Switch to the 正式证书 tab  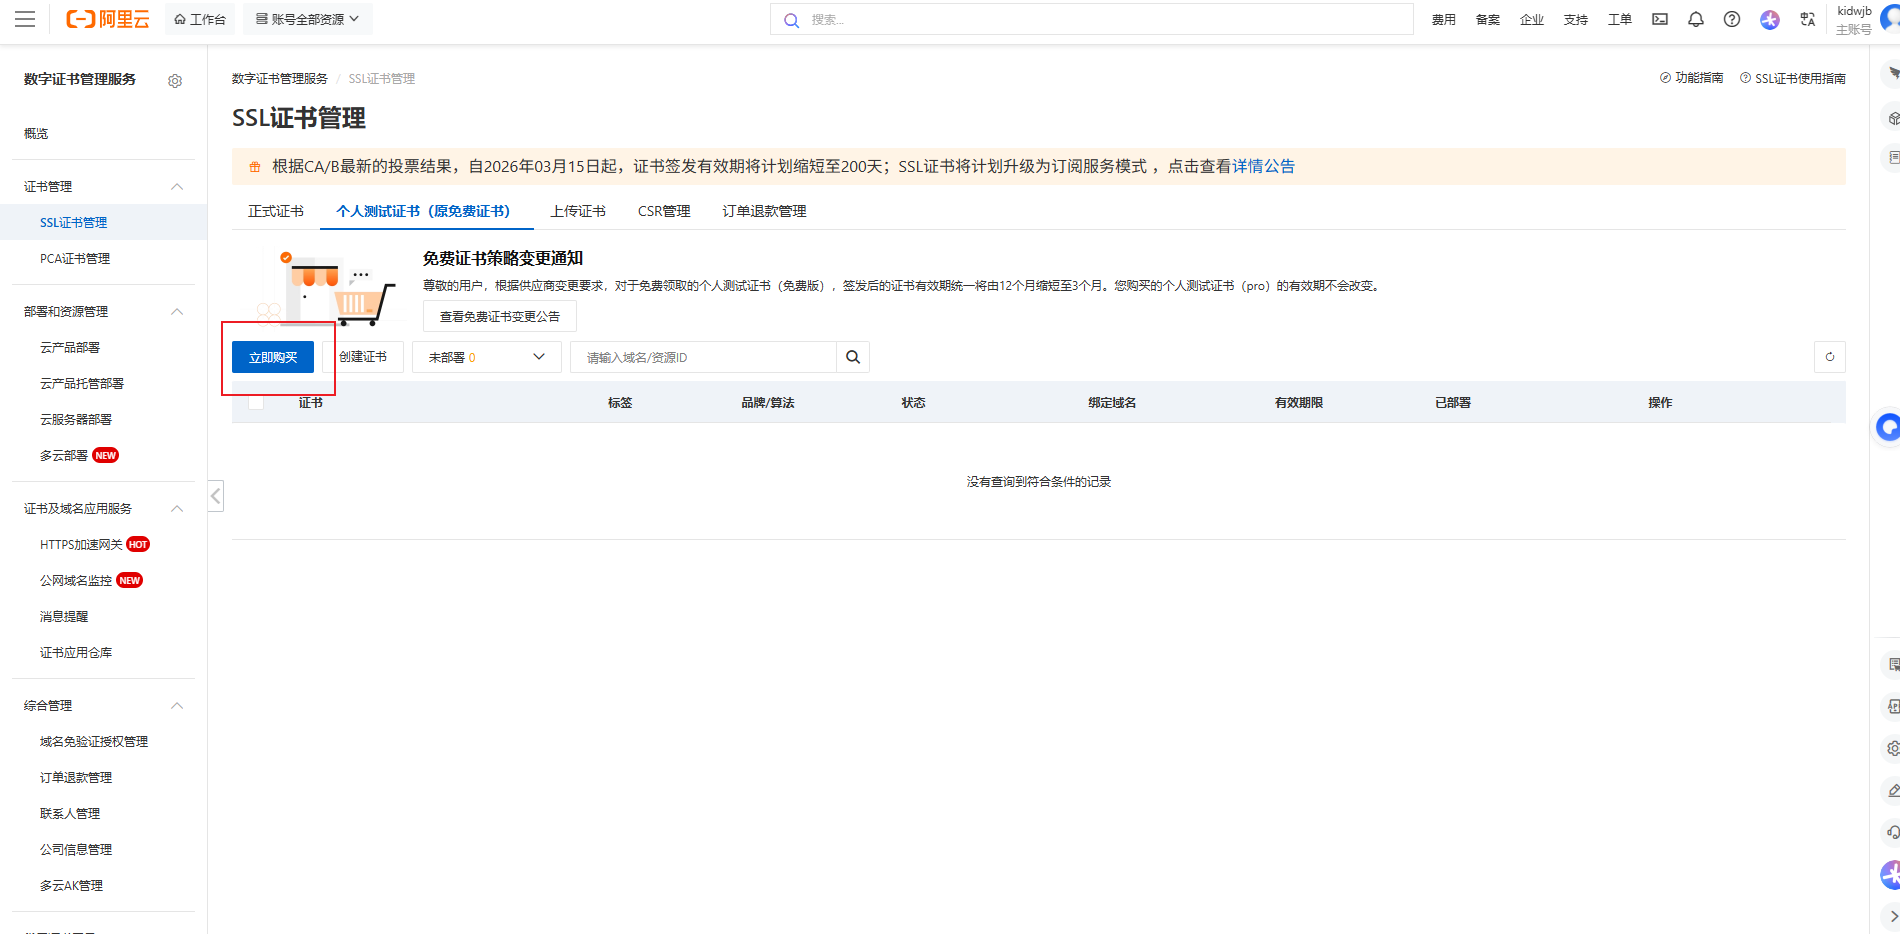point(275,211)
